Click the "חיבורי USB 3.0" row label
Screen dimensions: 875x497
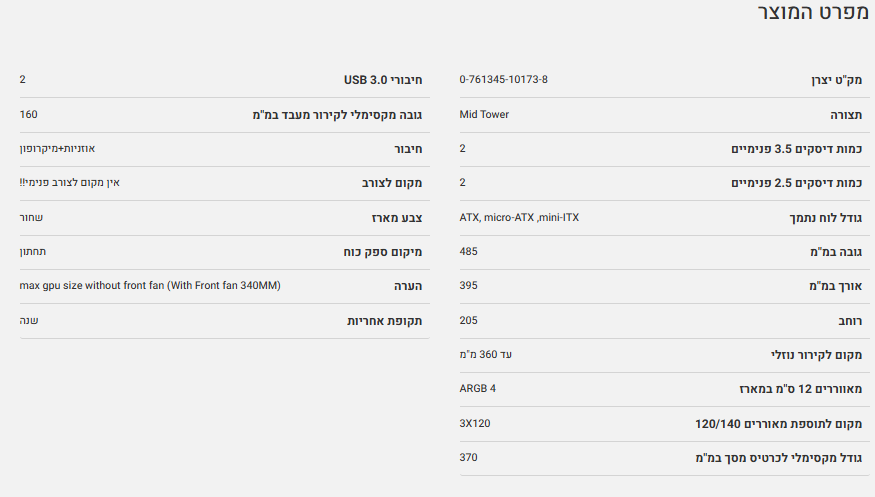(x=383, y=80)
